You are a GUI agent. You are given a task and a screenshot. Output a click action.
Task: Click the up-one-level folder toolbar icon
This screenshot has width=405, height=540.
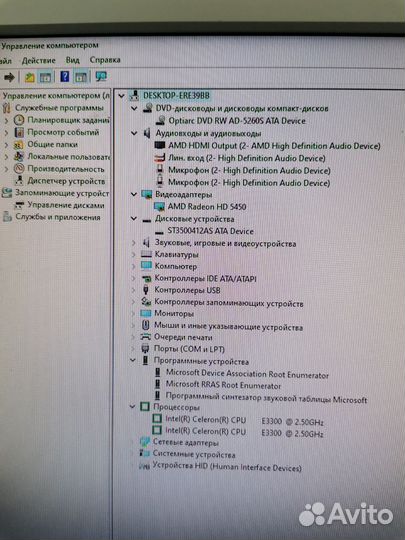pos(29,77)
